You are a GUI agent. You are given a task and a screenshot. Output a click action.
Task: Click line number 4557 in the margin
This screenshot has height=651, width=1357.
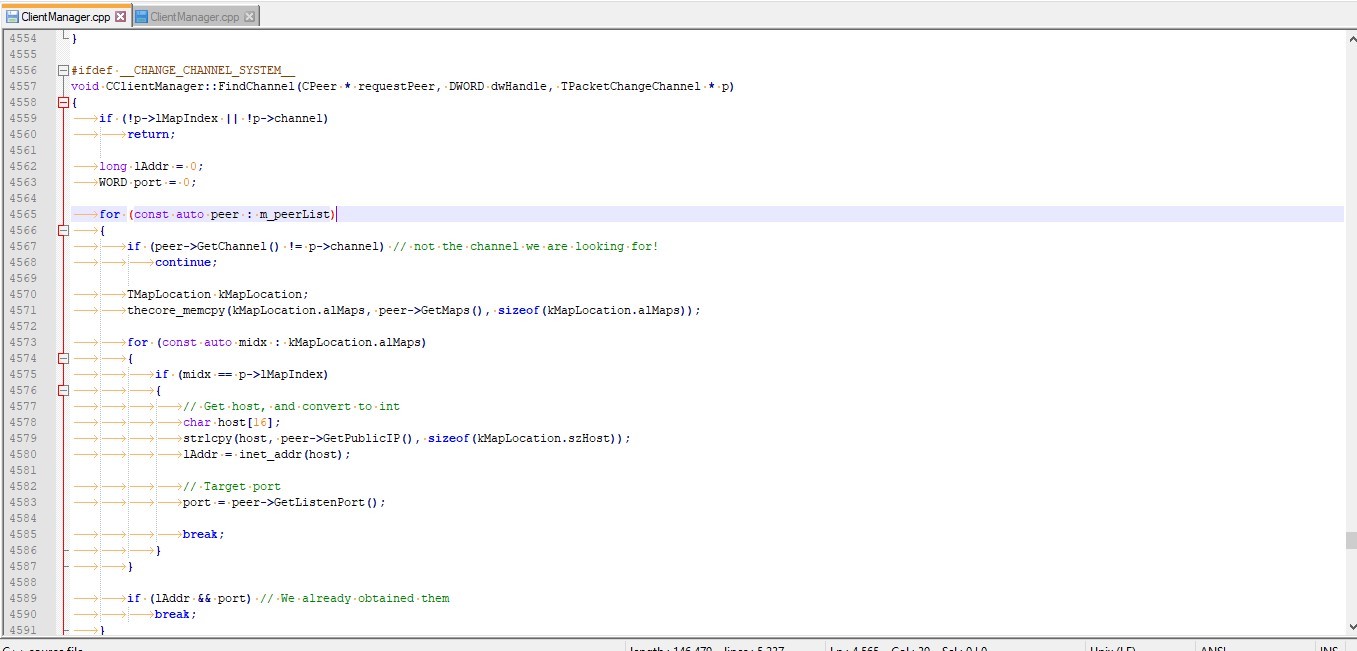[23, 86]
